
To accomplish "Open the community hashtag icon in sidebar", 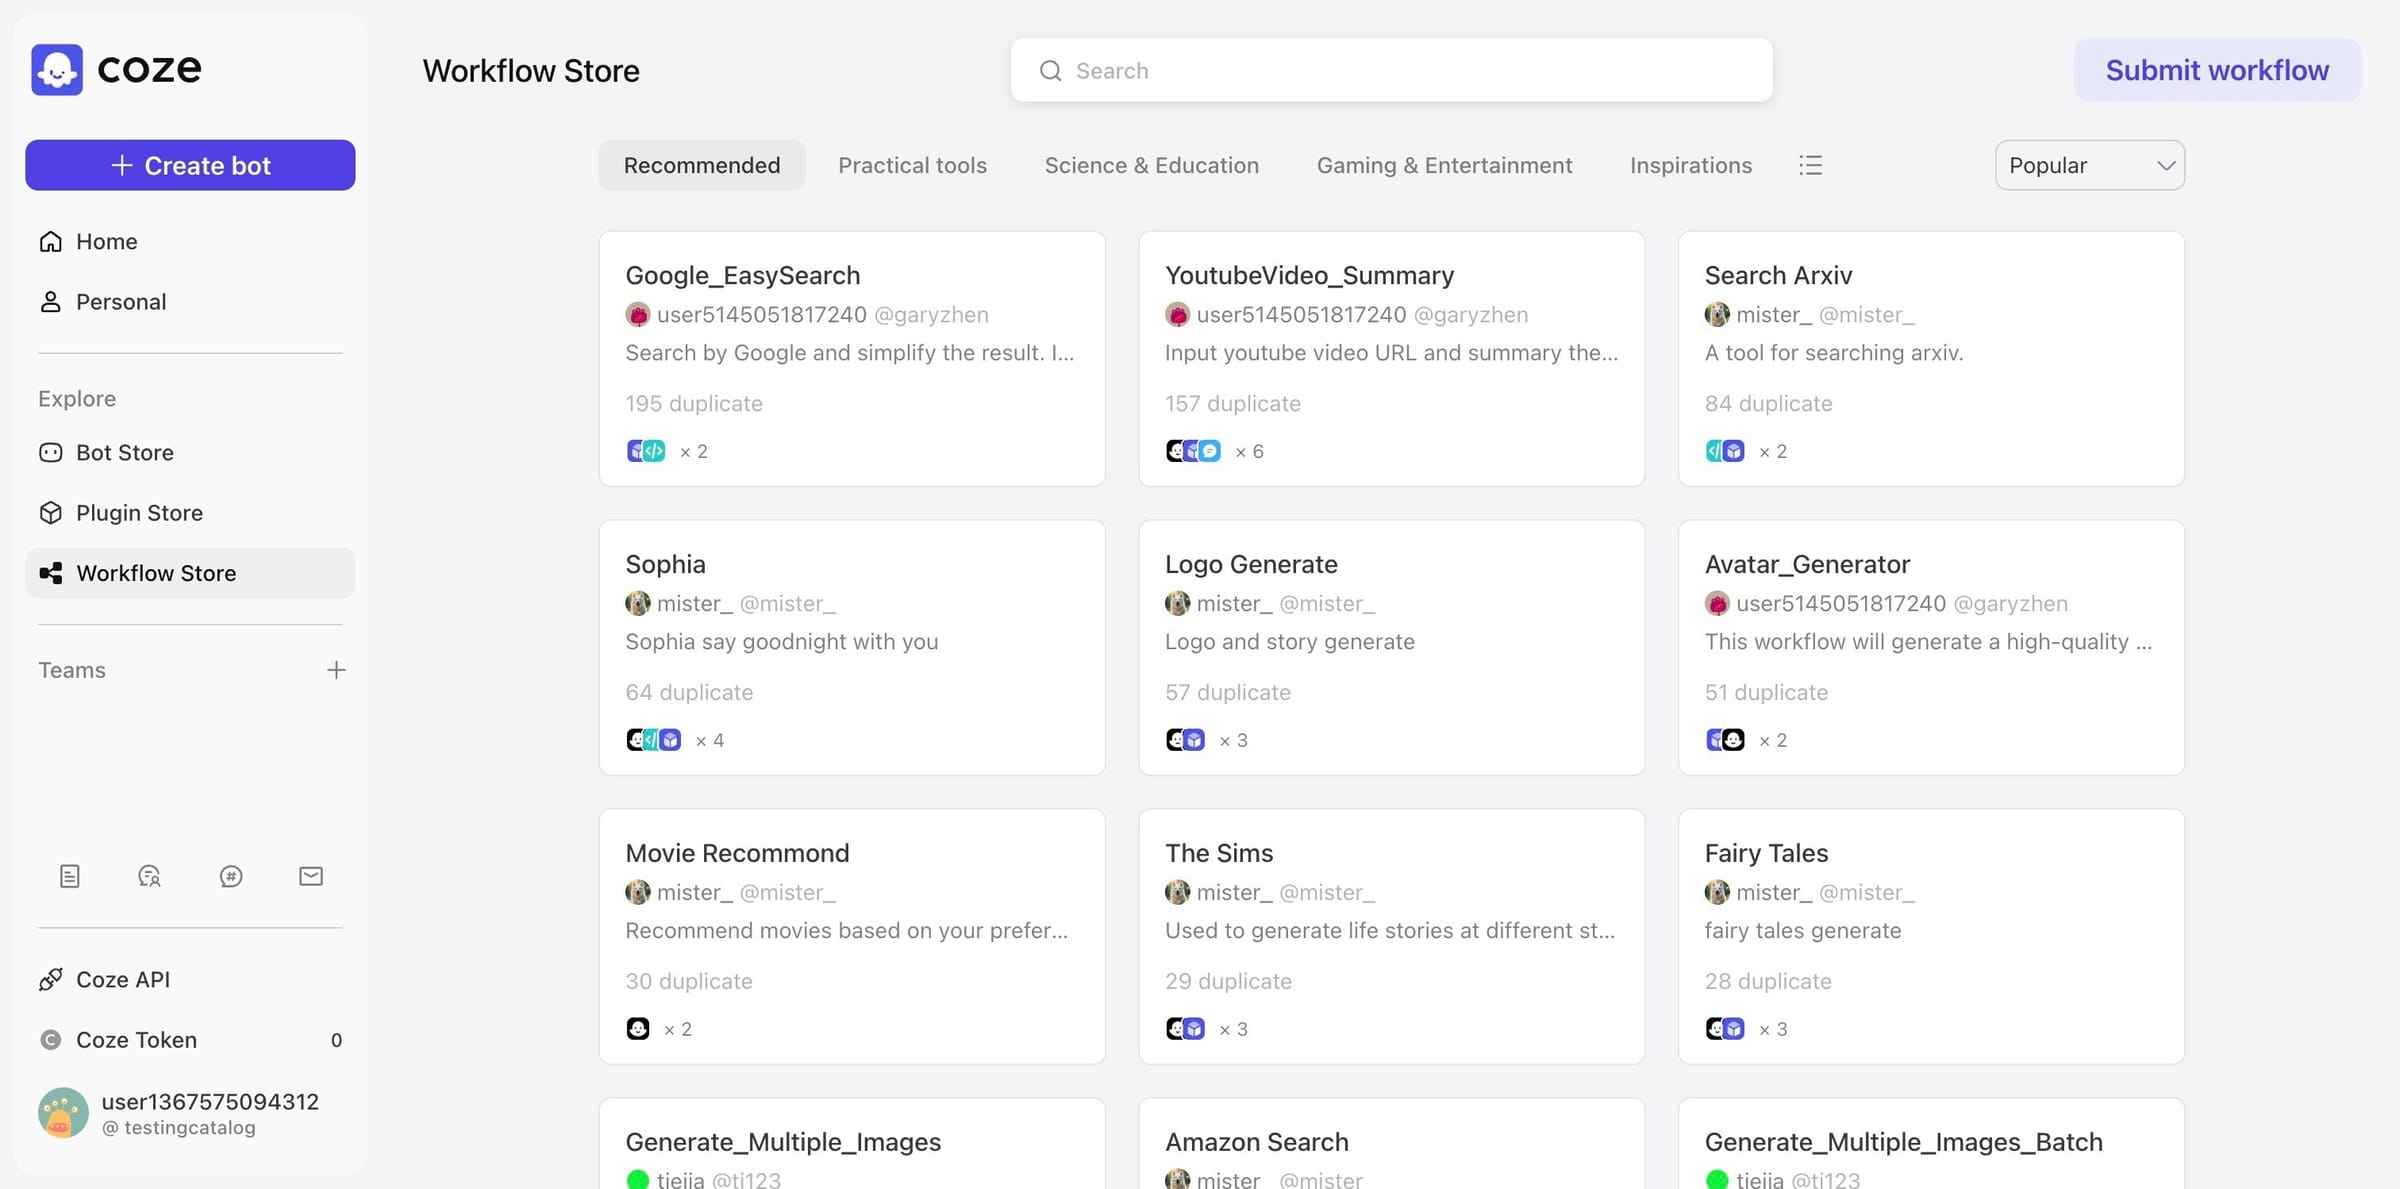I will [231, 876].
